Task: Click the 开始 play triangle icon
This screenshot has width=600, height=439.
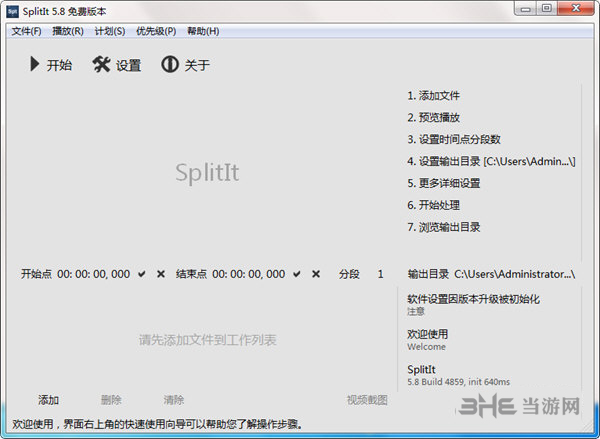Action: pyautogui.click(x=34, y=64)
